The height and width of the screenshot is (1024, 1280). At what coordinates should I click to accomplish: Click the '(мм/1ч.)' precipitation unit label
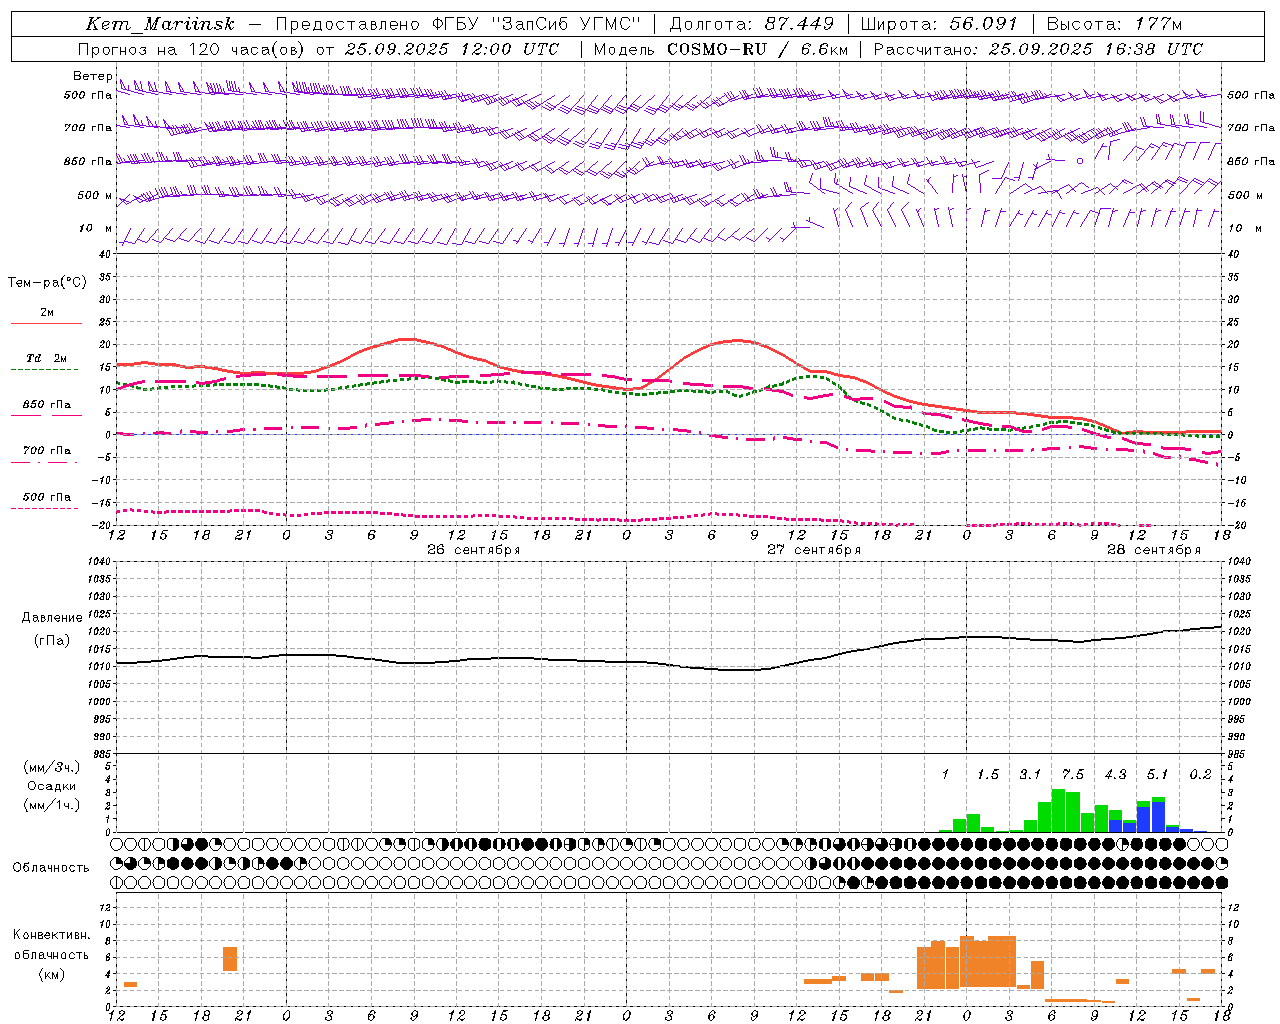point(52,805)
